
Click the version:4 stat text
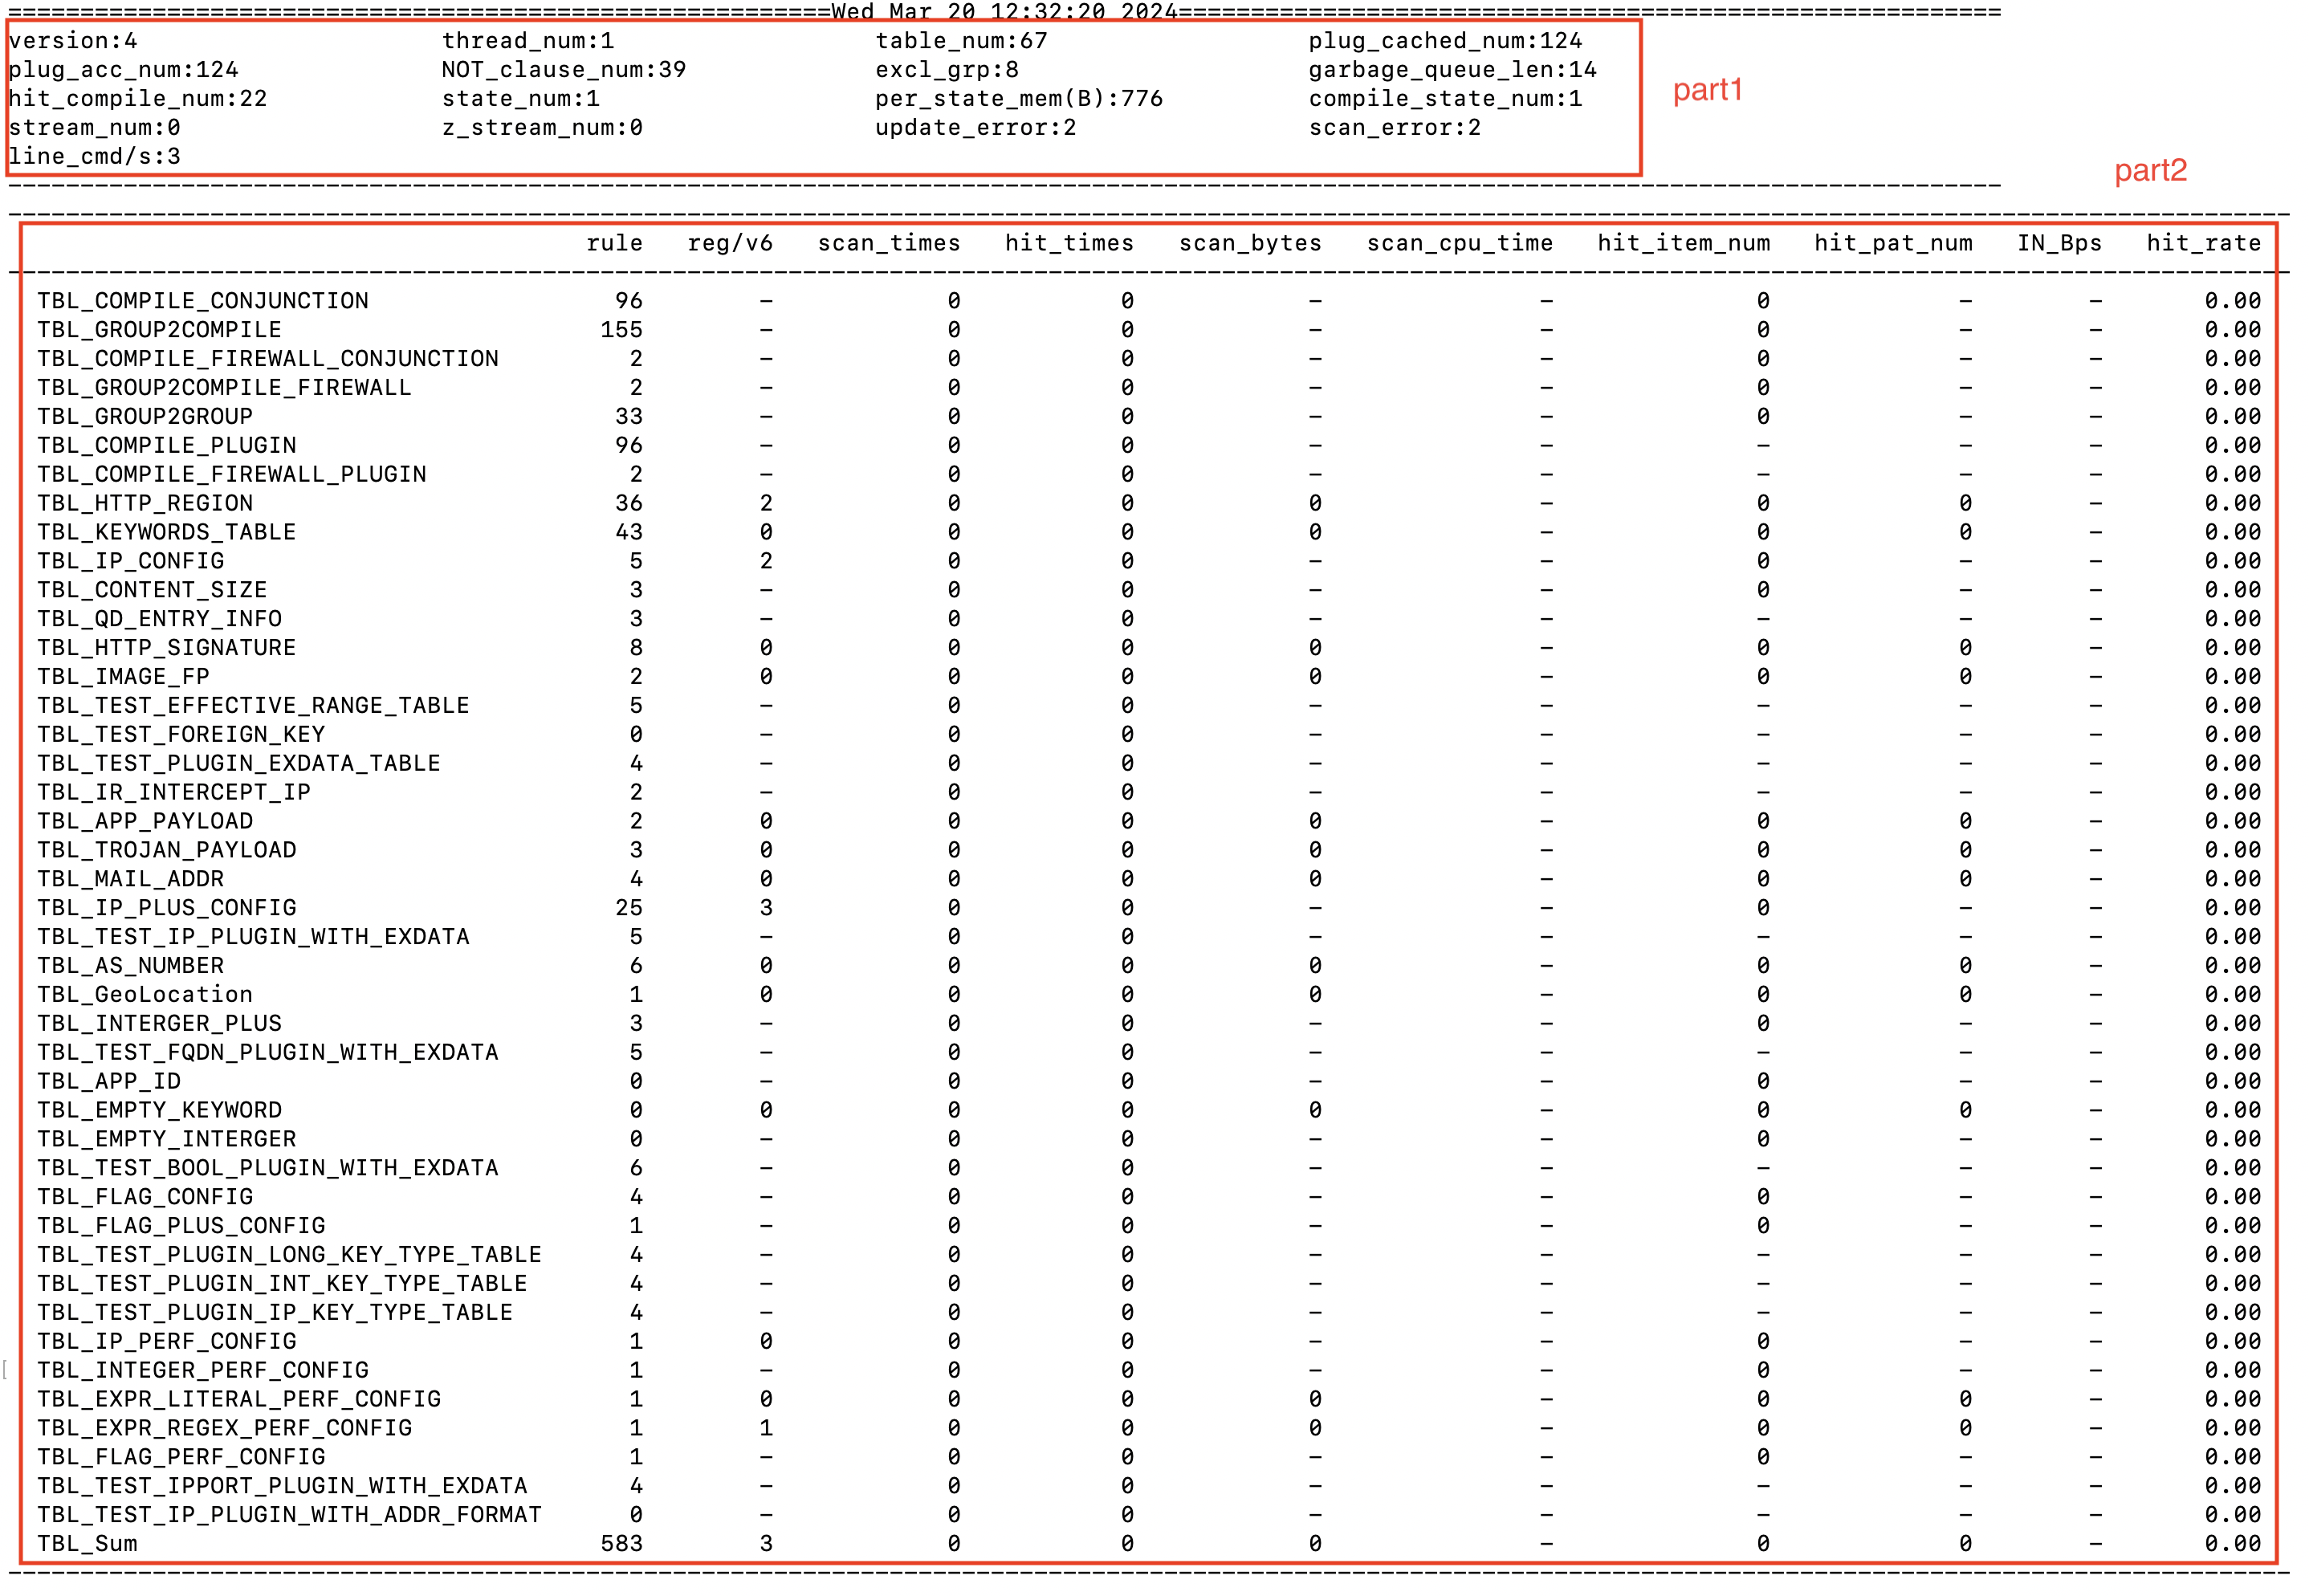72,41
